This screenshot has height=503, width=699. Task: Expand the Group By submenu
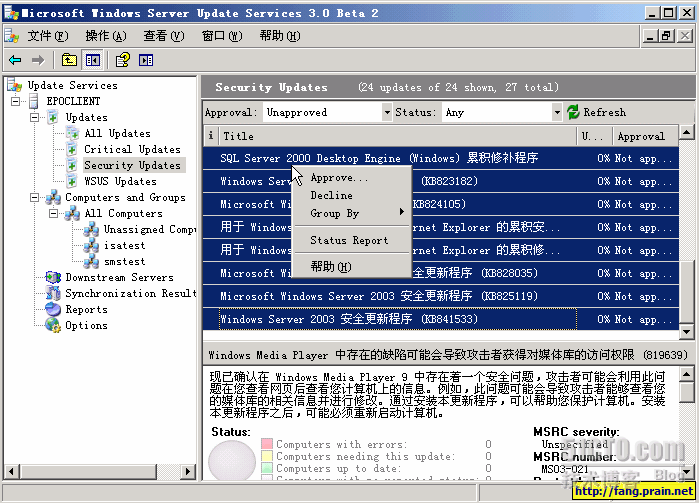(351, 213)
